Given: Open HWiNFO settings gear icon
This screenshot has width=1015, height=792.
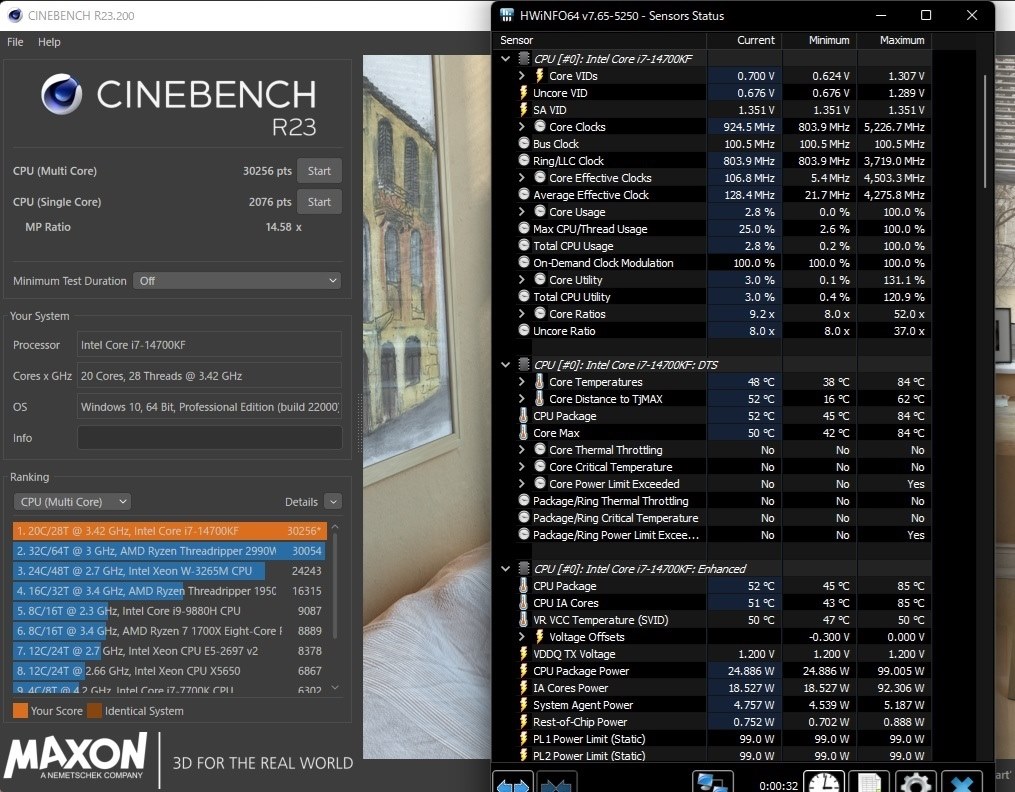Looking at the screenshot, I should [915, 782].
